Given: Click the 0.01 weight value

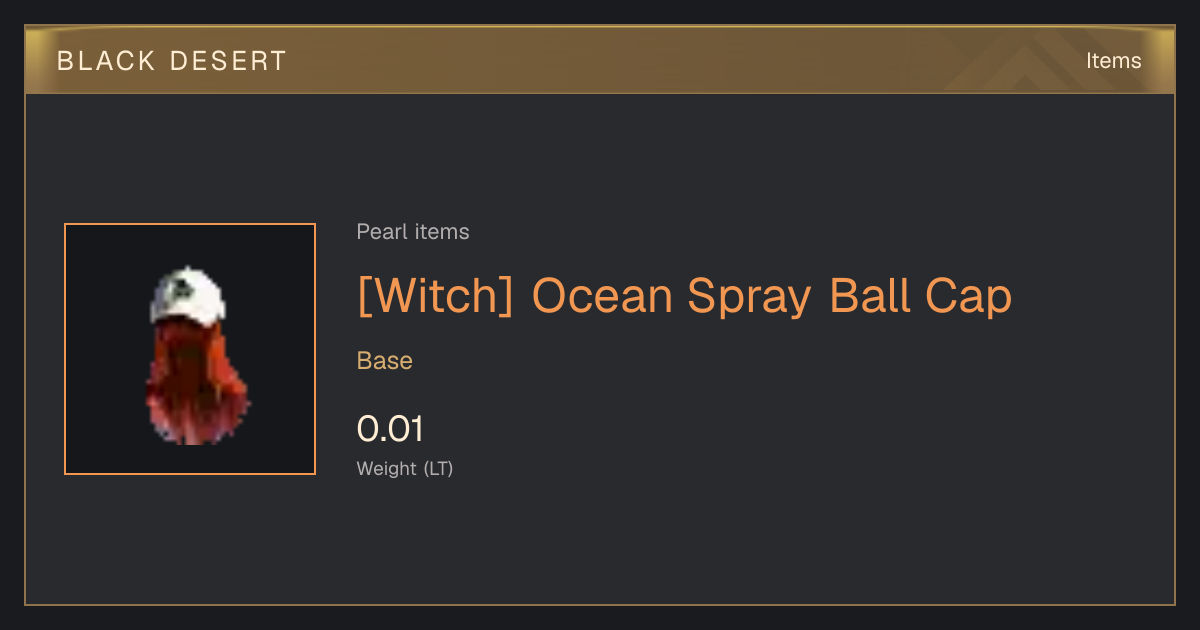Looking at the screenshot, I should coord(390,429).
